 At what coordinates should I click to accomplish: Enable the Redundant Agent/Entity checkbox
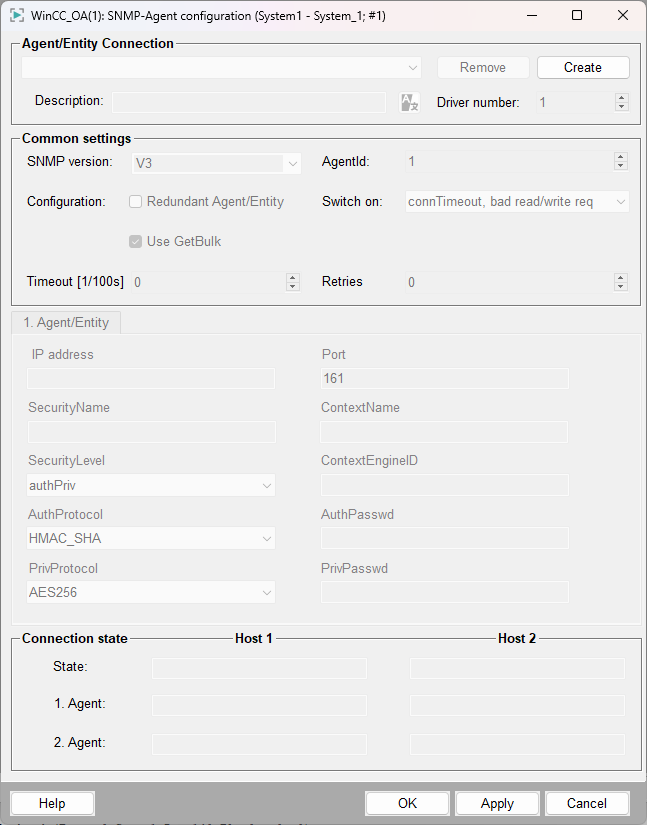tap(136, 201)
